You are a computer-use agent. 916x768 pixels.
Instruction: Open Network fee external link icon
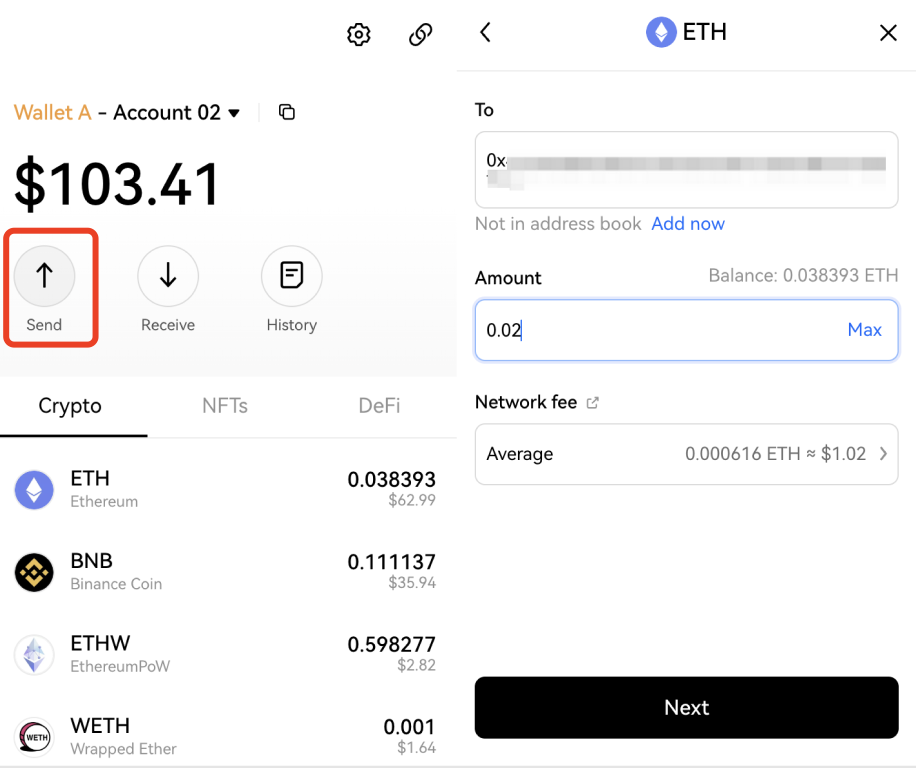[x=593, y=403]
